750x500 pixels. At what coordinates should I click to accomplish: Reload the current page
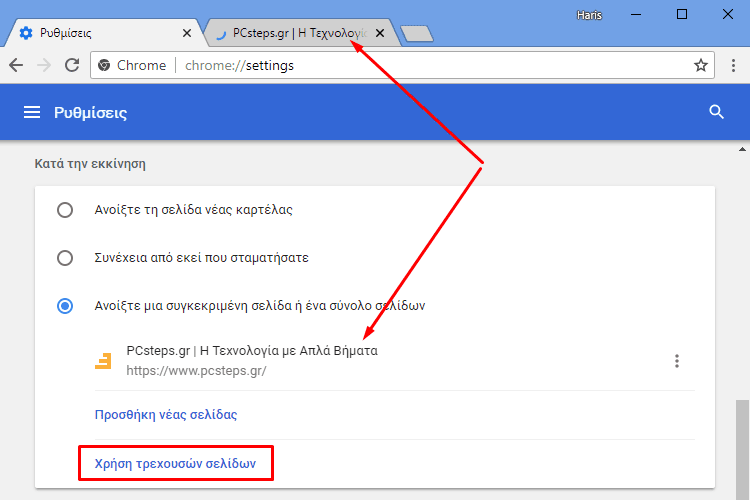pyautogui.click(x=72, y=65)
